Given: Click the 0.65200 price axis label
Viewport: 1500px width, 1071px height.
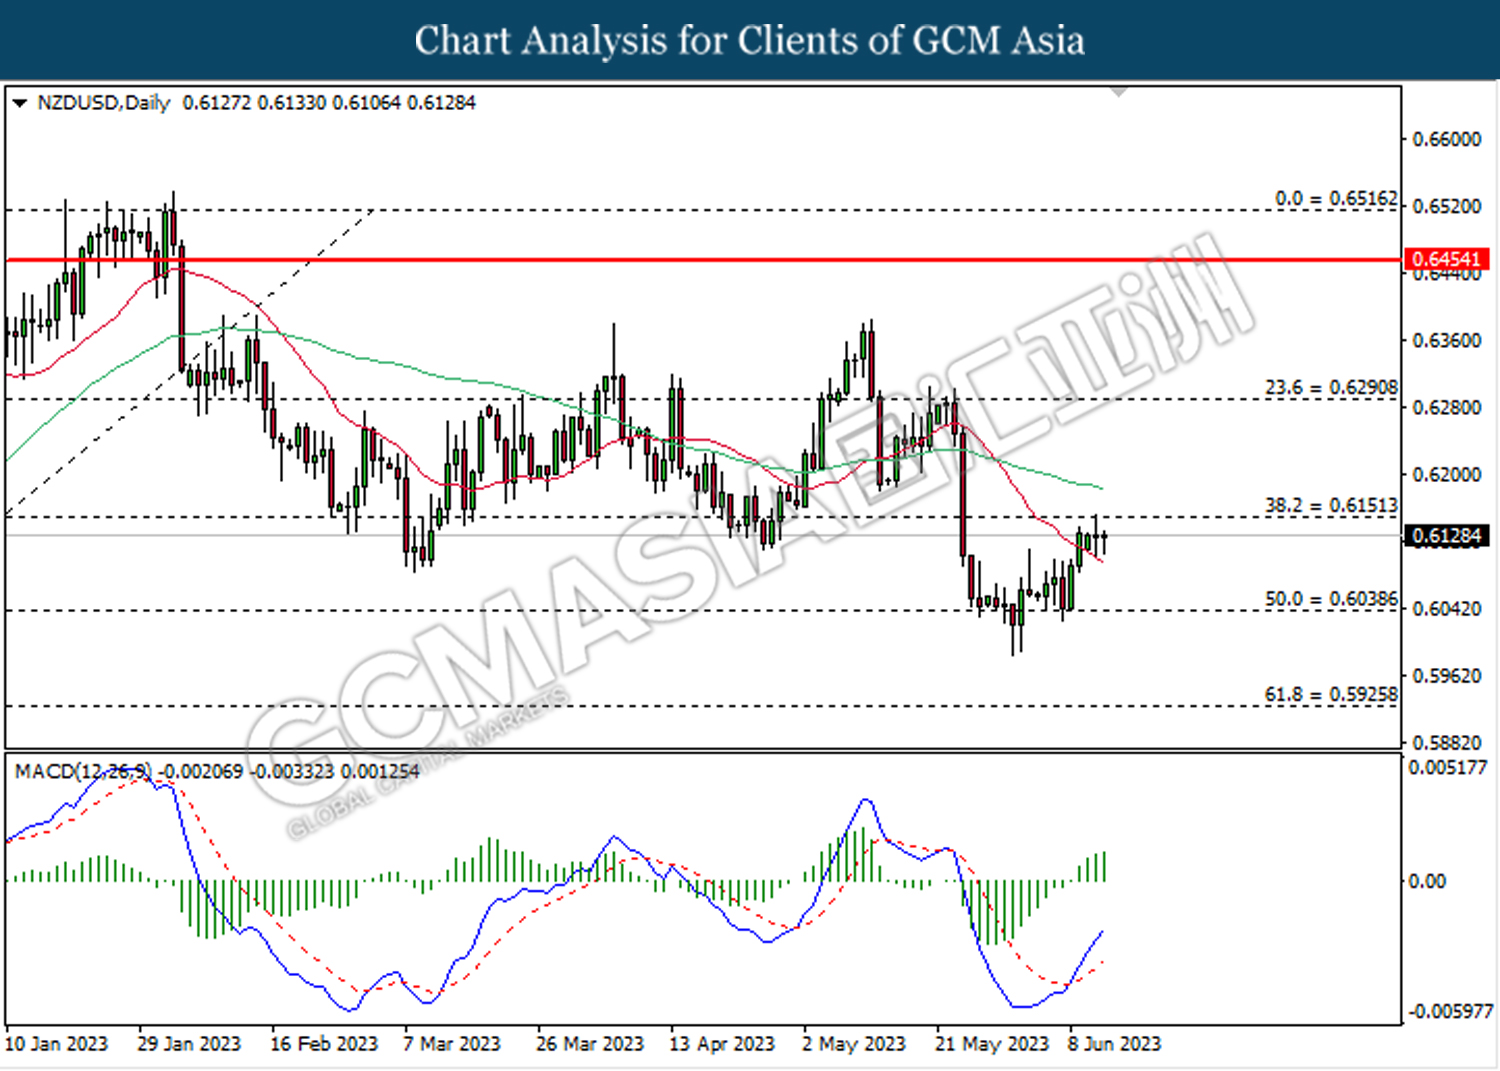Looking at the screenshot, I should coord(1446,206).
